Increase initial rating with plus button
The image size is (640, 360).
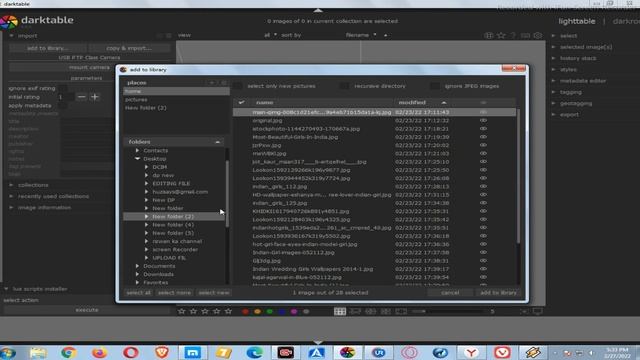pyautogui.click(x=95, y=97)
